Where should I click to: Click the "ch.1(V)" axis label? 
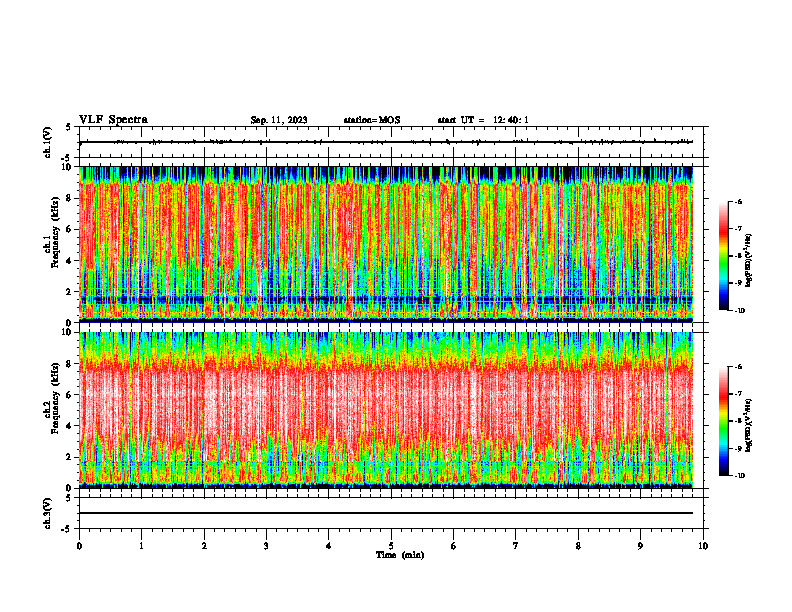click(x=48, y=142)
